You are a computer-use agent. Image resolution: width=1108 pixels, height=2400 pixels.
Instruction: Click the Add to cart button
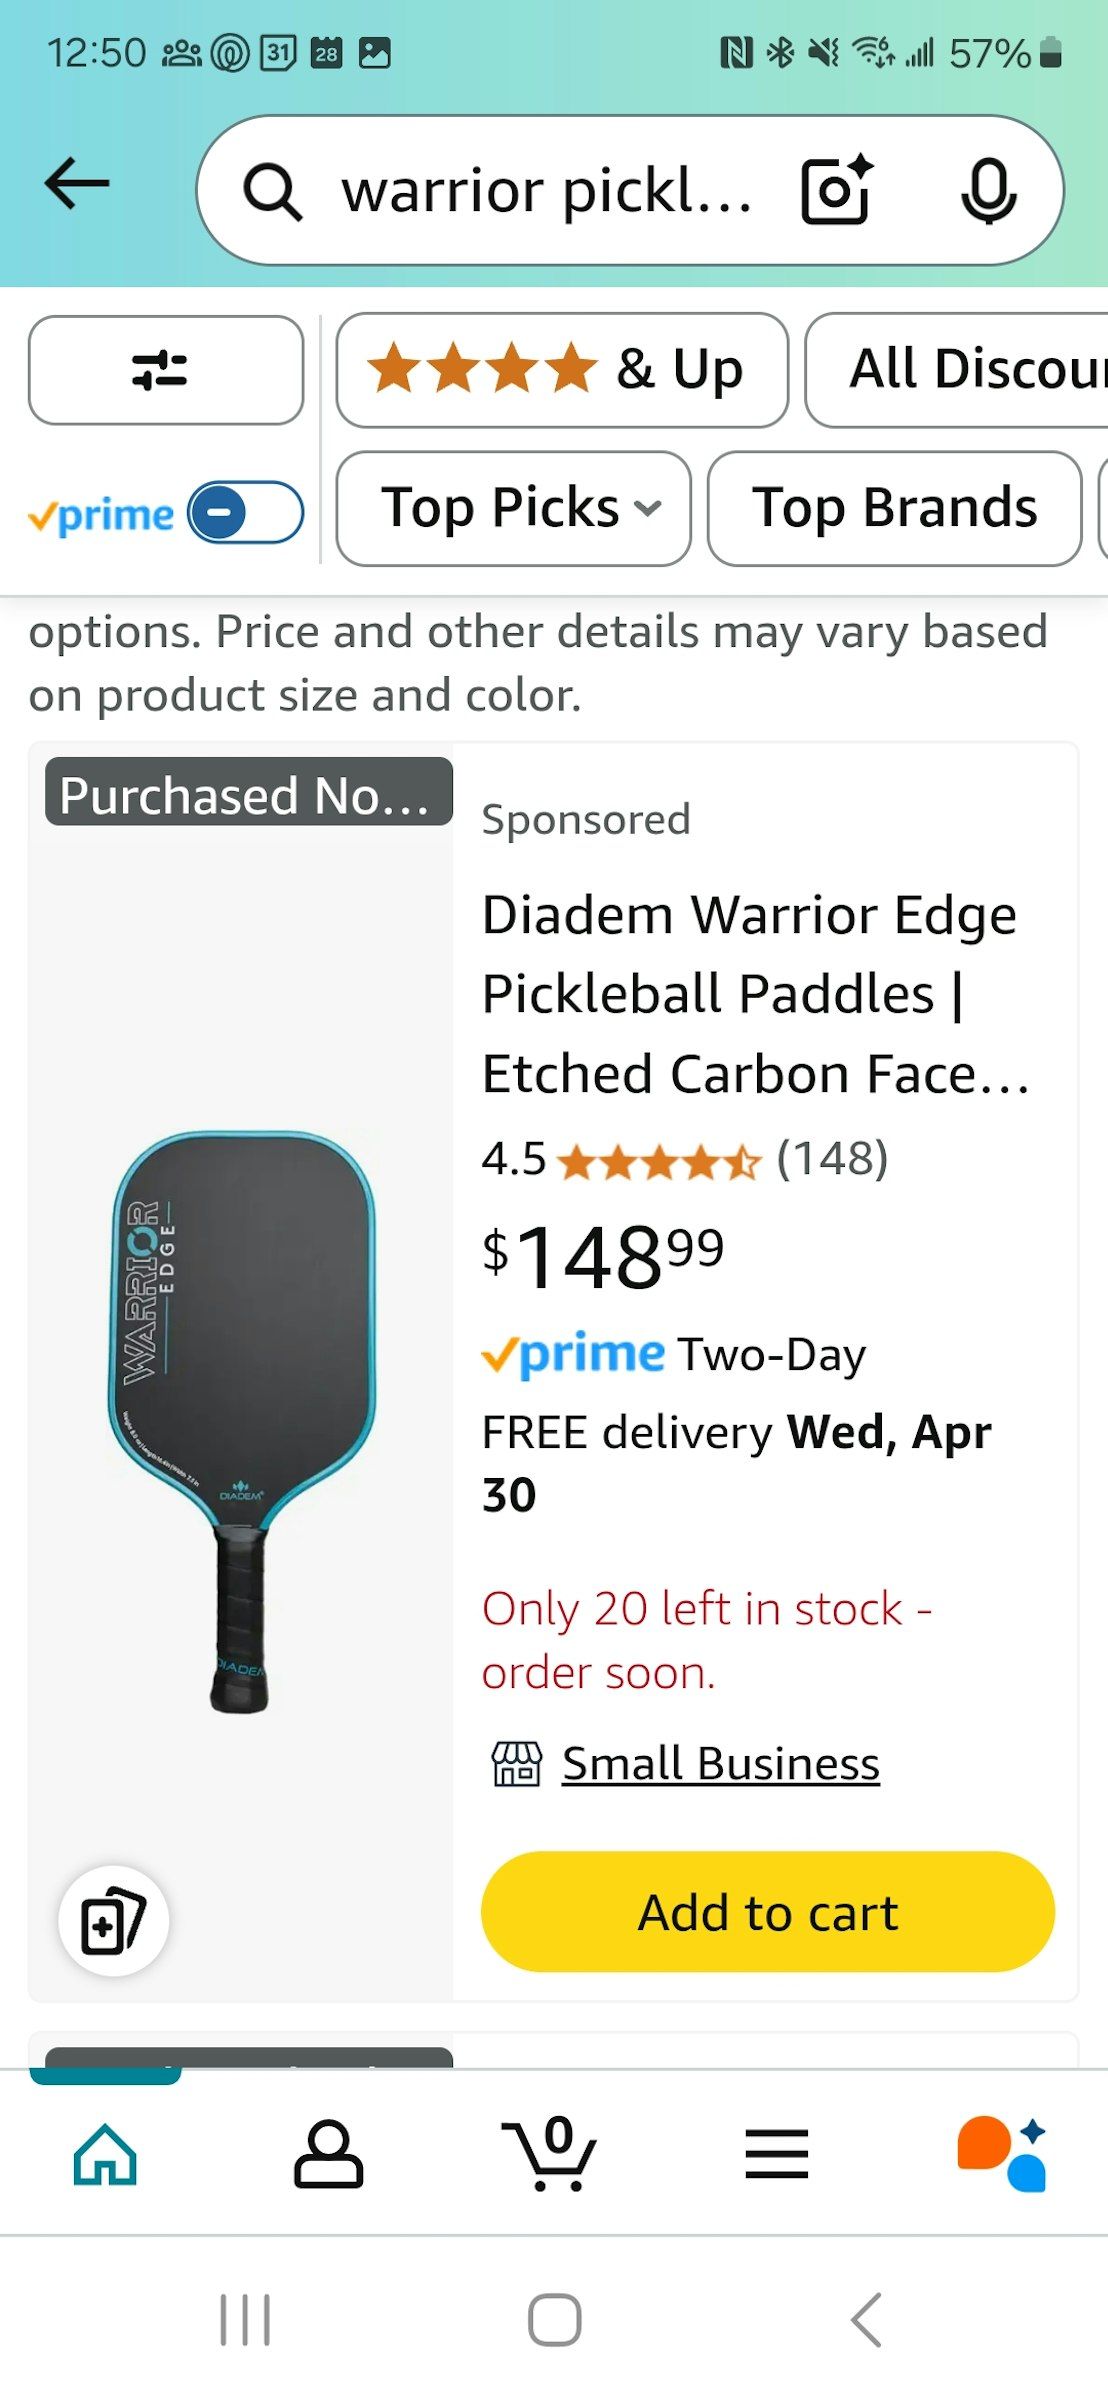[768, 1912]
